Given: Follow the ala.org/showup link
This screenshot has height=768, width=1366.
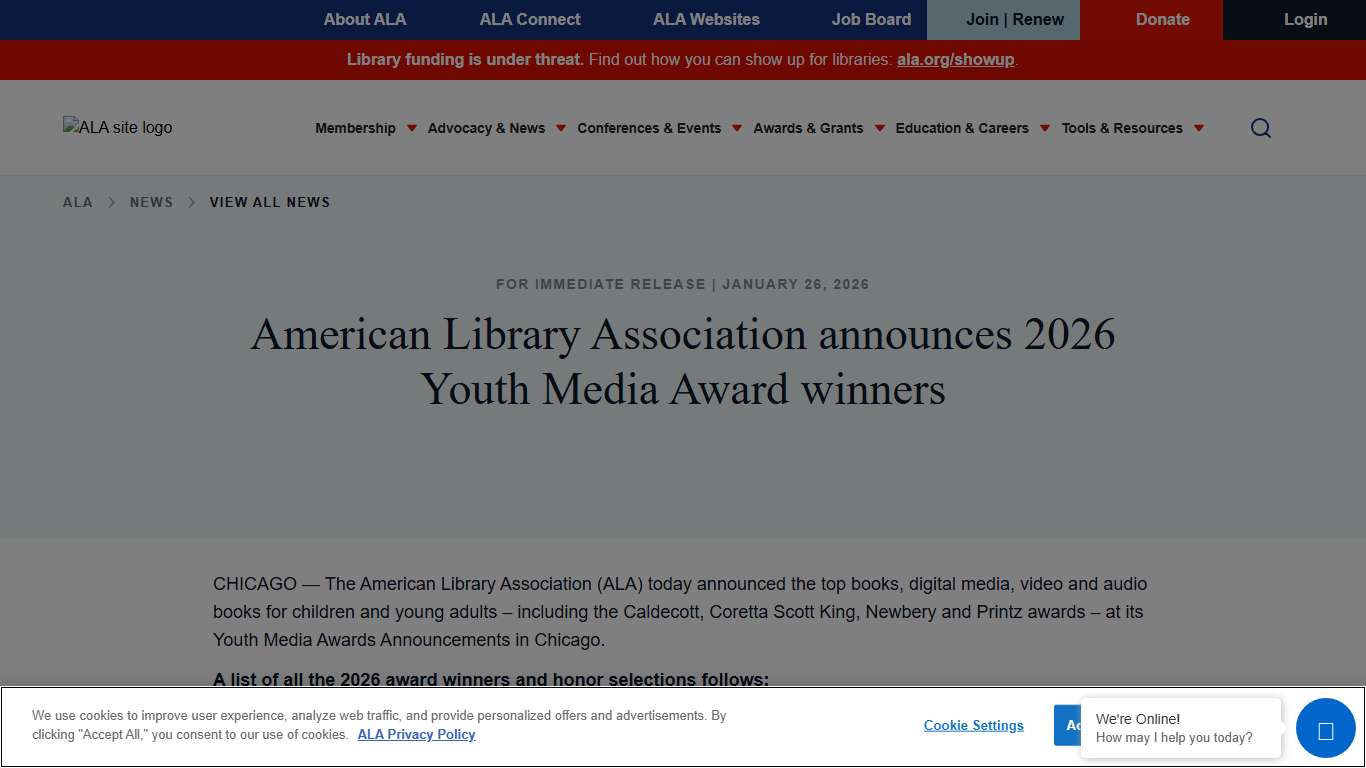Looking at the screenshot, I should tap(955, 59).
